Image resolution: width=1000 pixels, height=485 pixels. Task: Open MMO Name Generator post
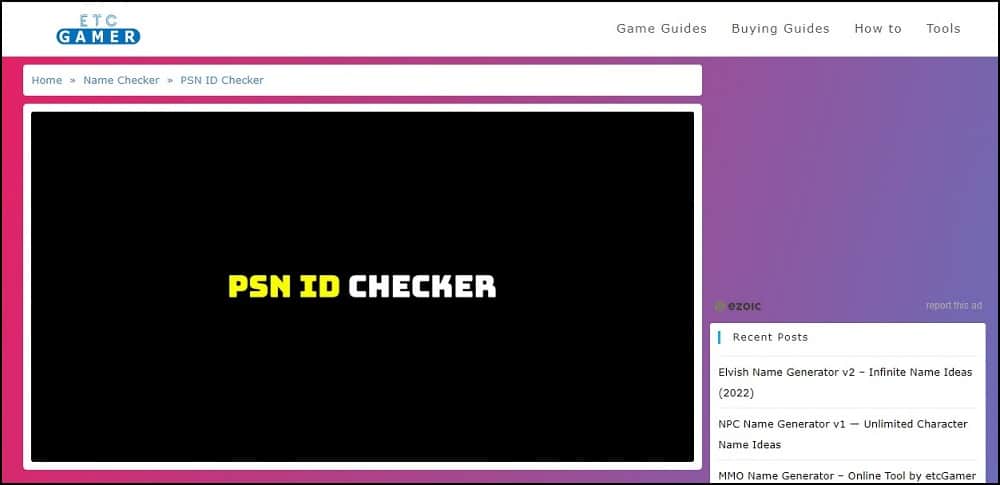tap(847, 475)
